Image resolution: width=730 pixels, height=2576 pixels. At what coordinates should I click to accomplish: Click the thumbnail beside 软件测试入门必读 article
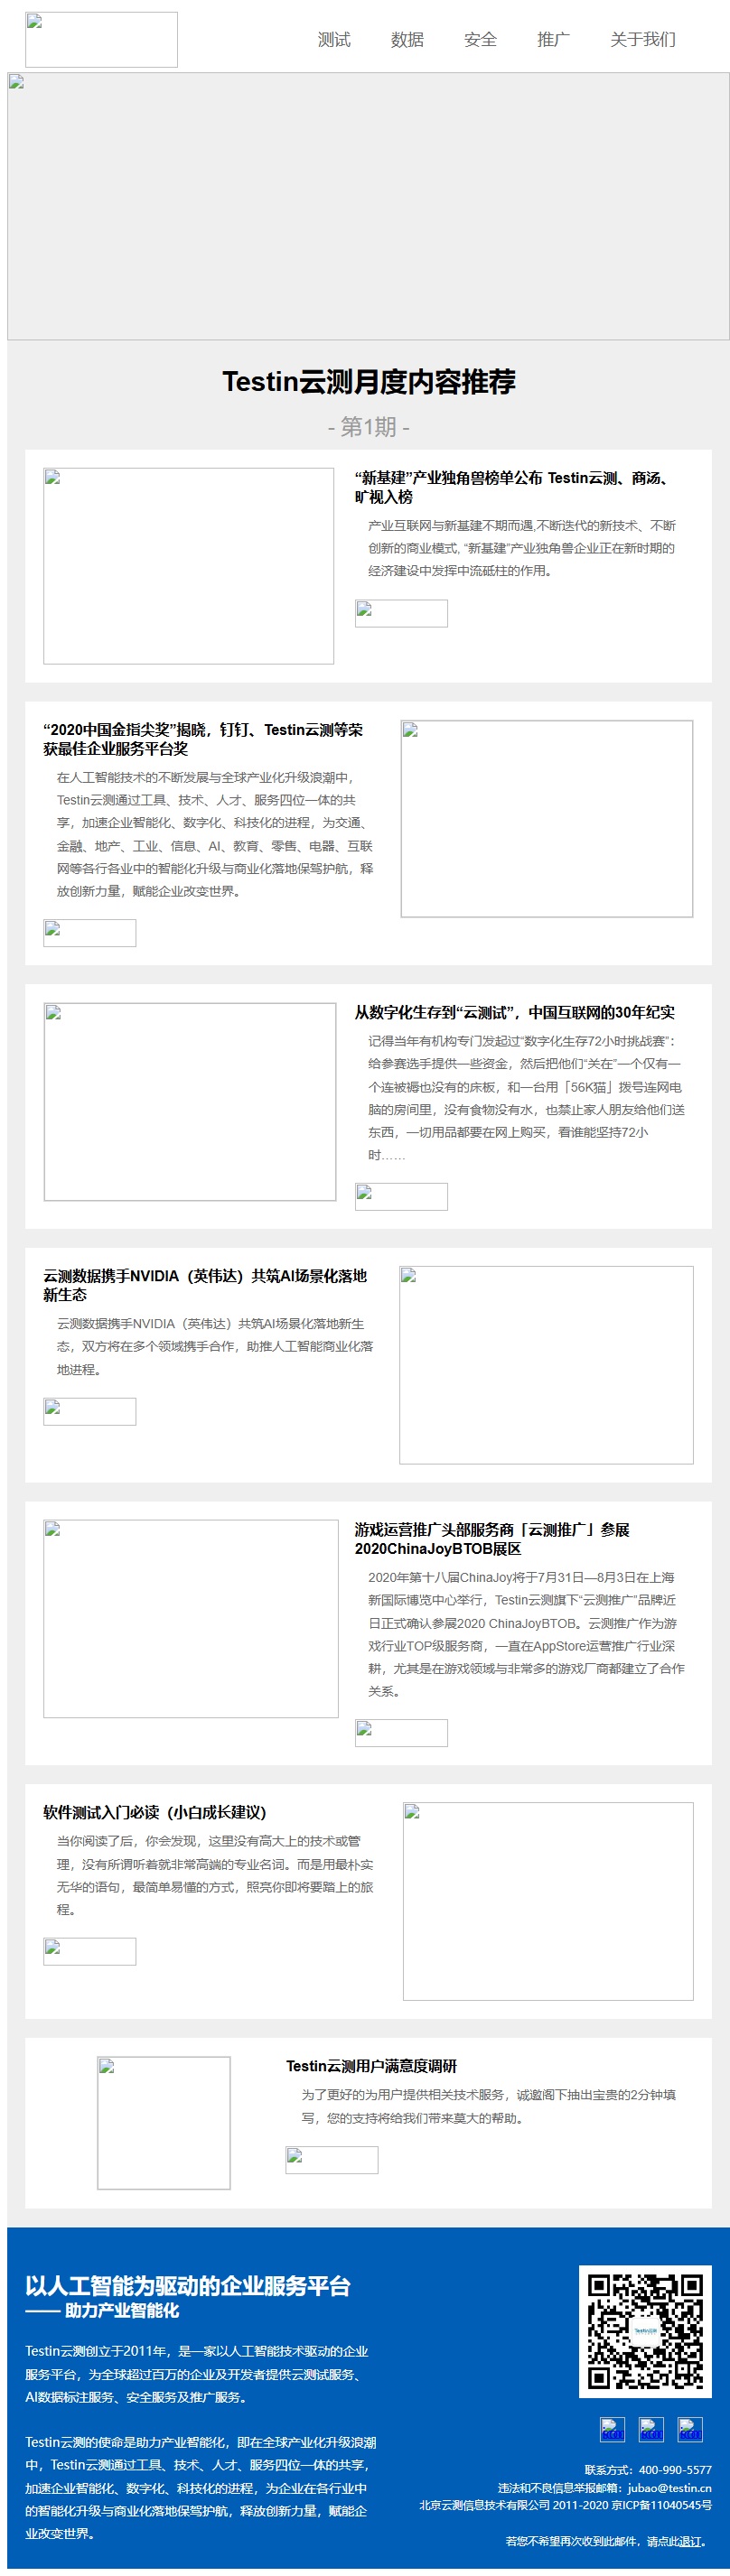coord(548,1901)
